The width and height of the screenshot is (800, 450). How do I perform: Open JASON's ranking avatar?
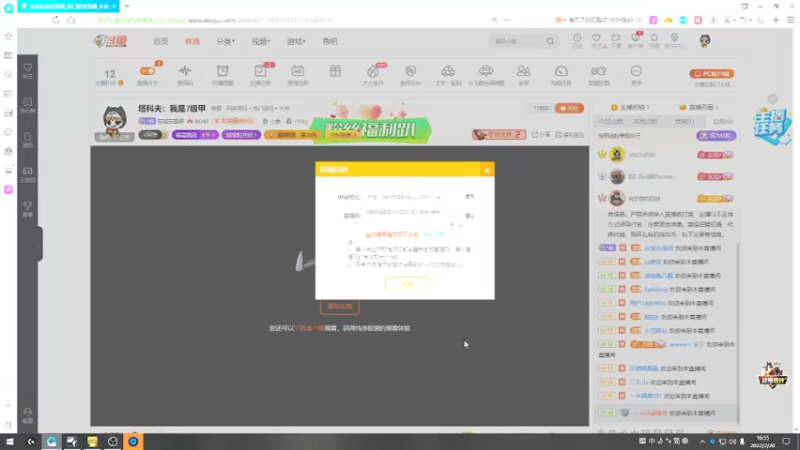pyautogui.click(x=617, y=154)
